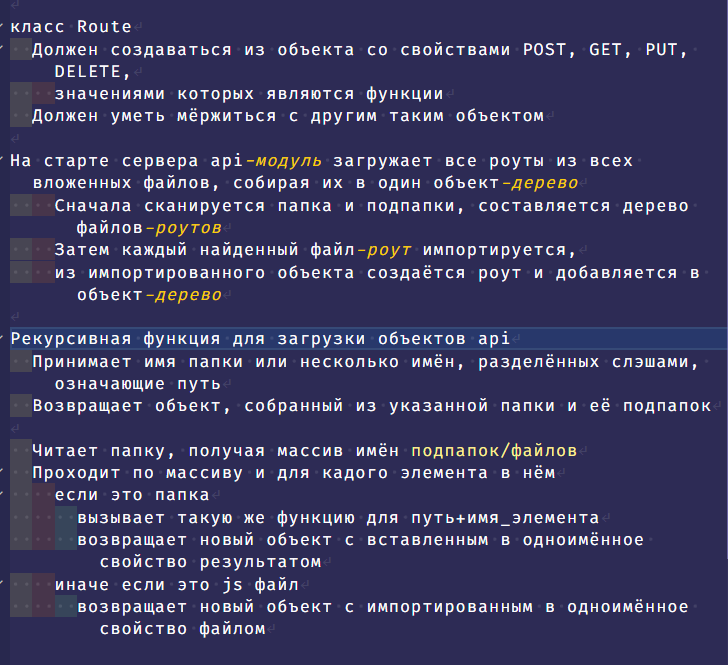This screenshot has height=665, width=728.
Task: Click line "значениями которых являются функции"
Action: tap(249, 94)
